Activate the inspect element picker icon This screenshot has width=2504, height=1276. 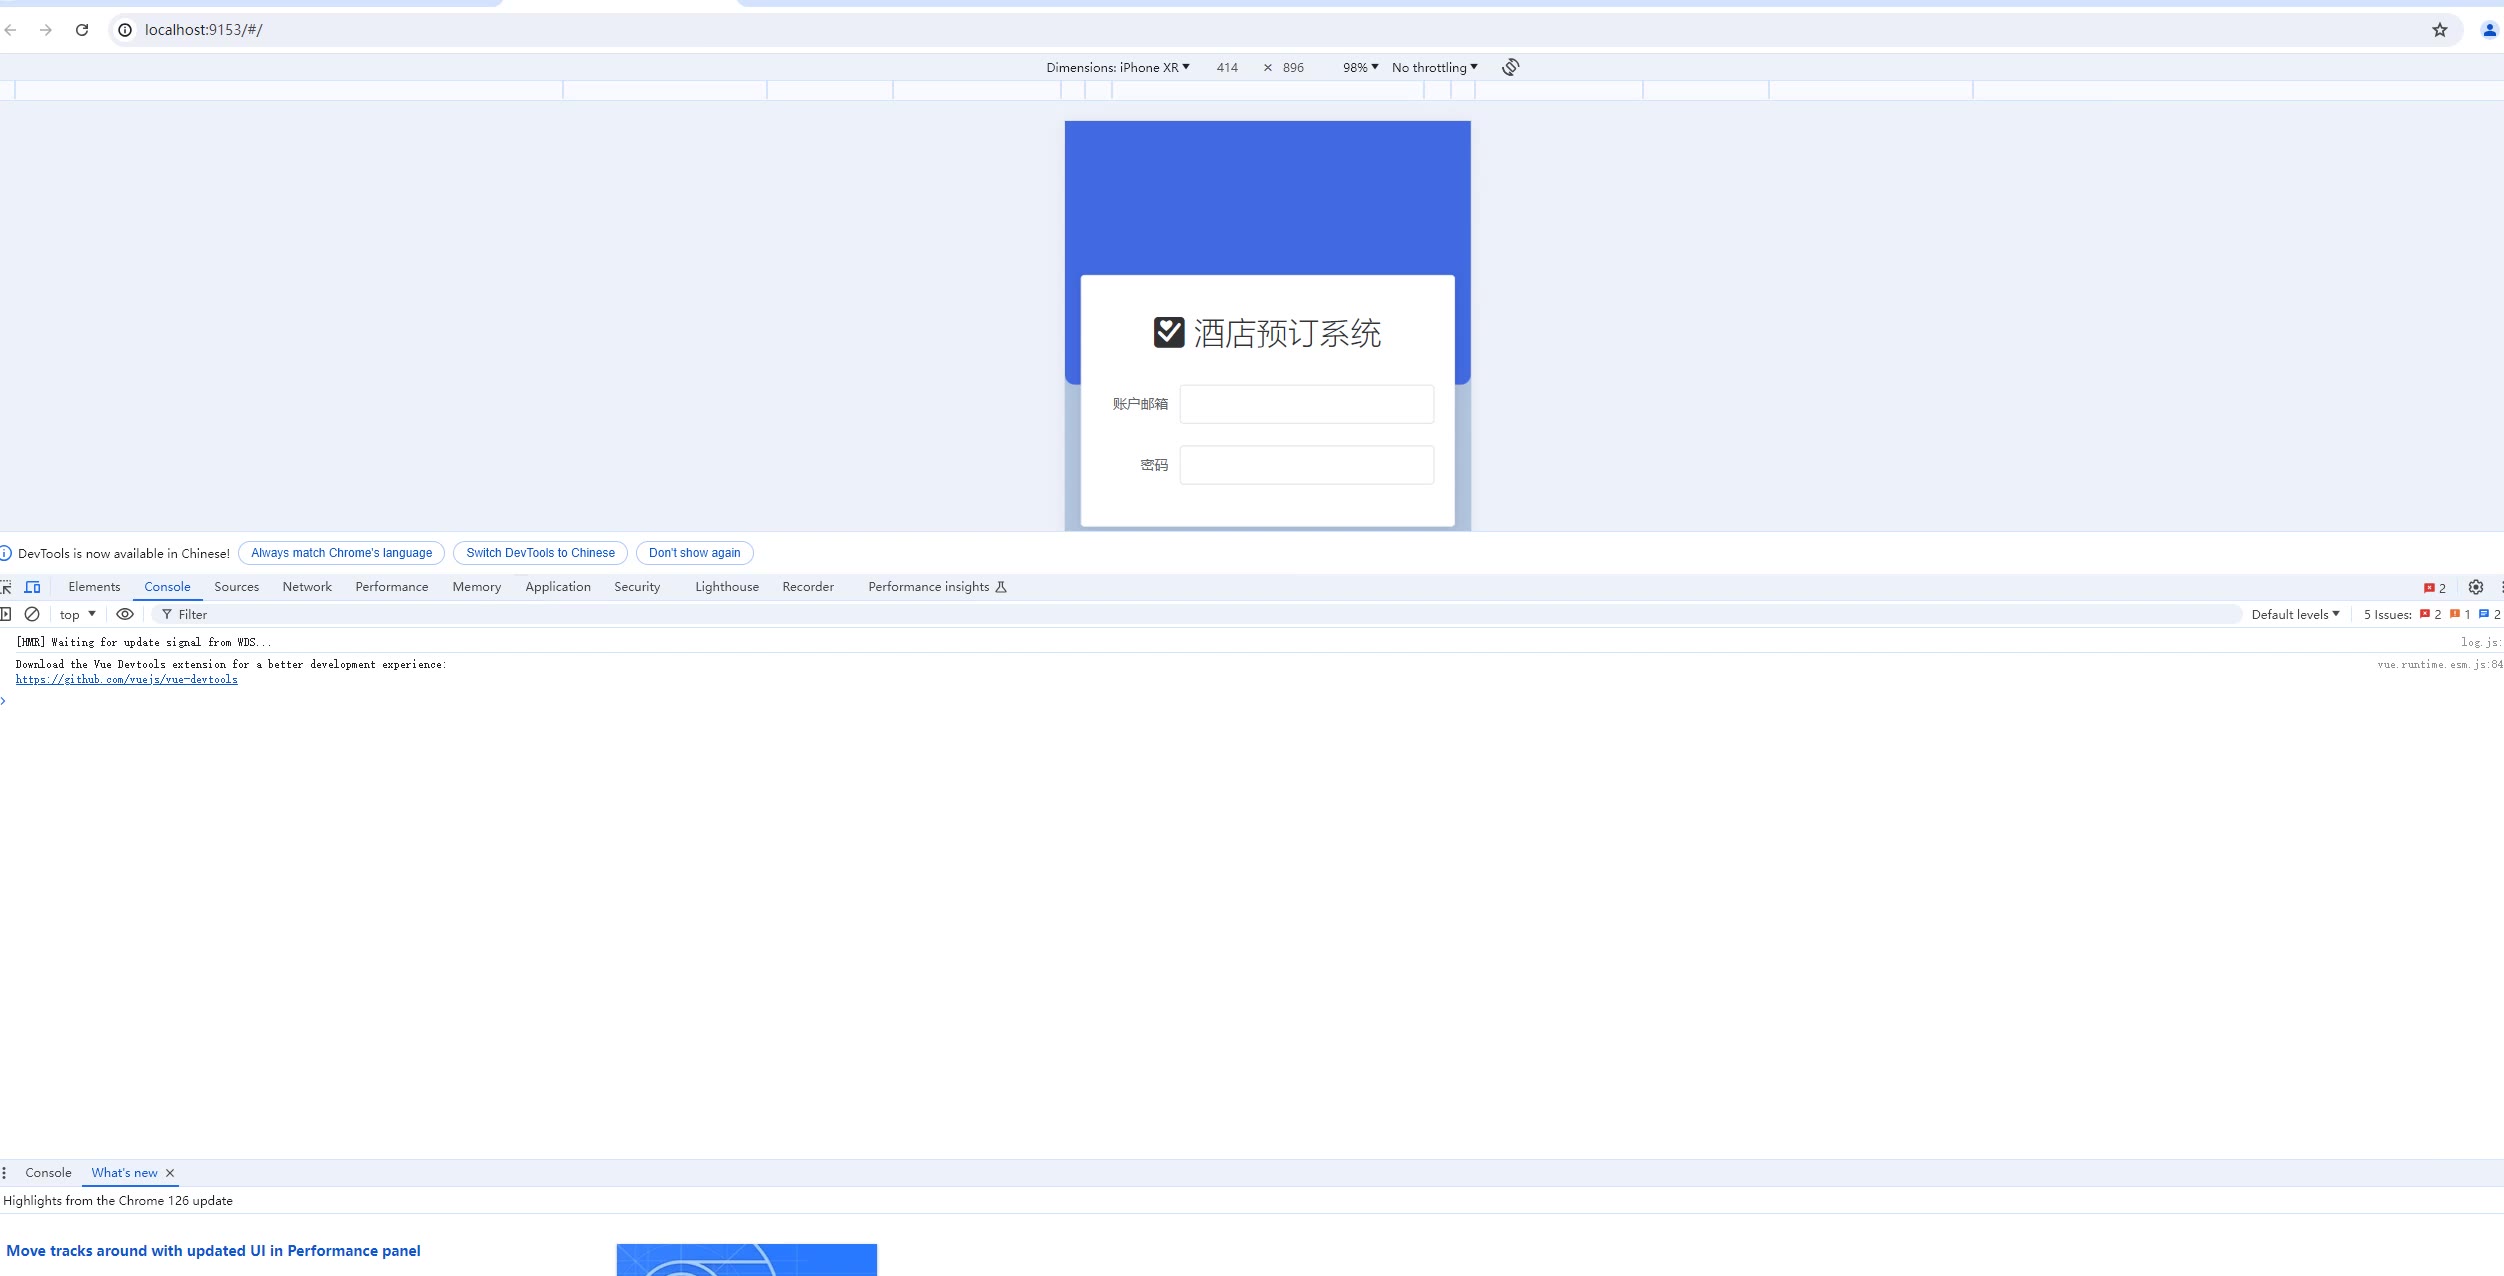[6, 587]
